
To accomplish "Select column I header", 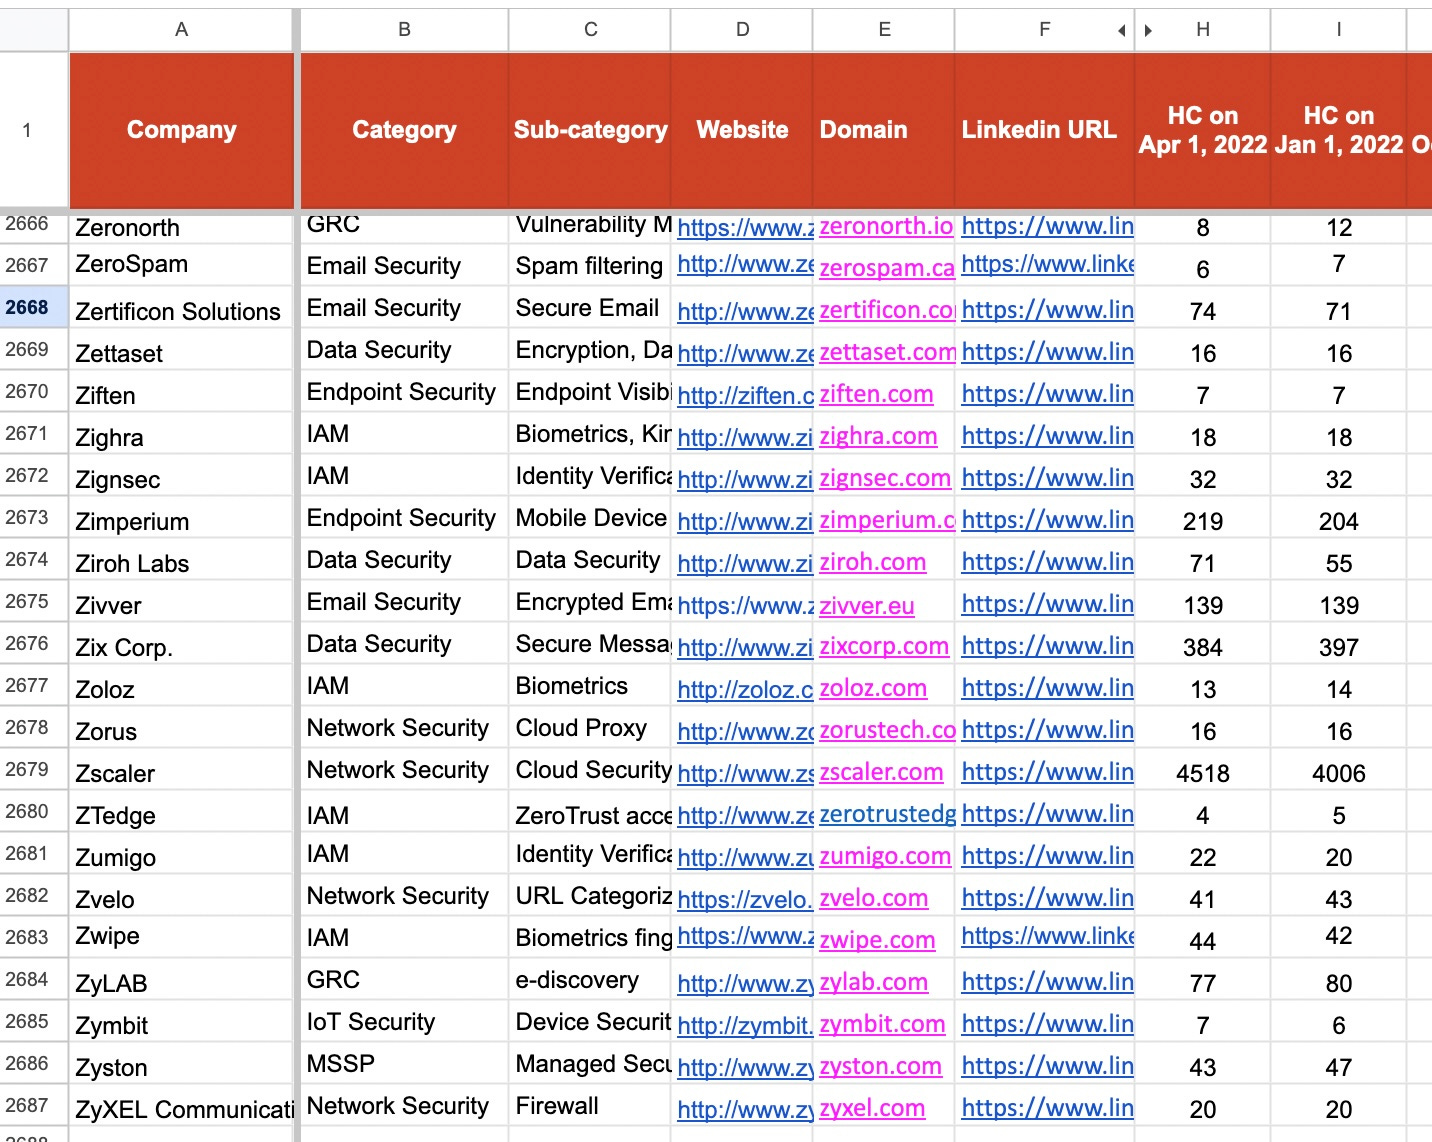I will point(1338,30).
